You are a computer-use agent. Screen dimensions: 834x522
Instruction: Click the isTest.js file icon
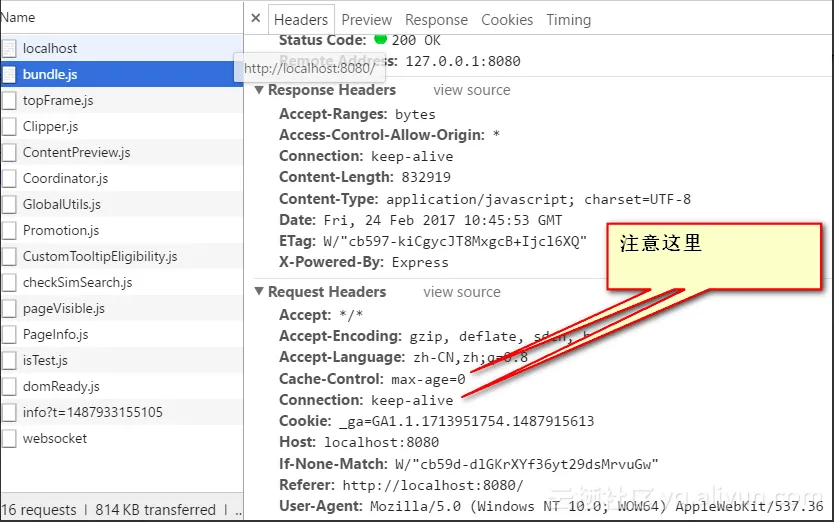click(9, 361)
